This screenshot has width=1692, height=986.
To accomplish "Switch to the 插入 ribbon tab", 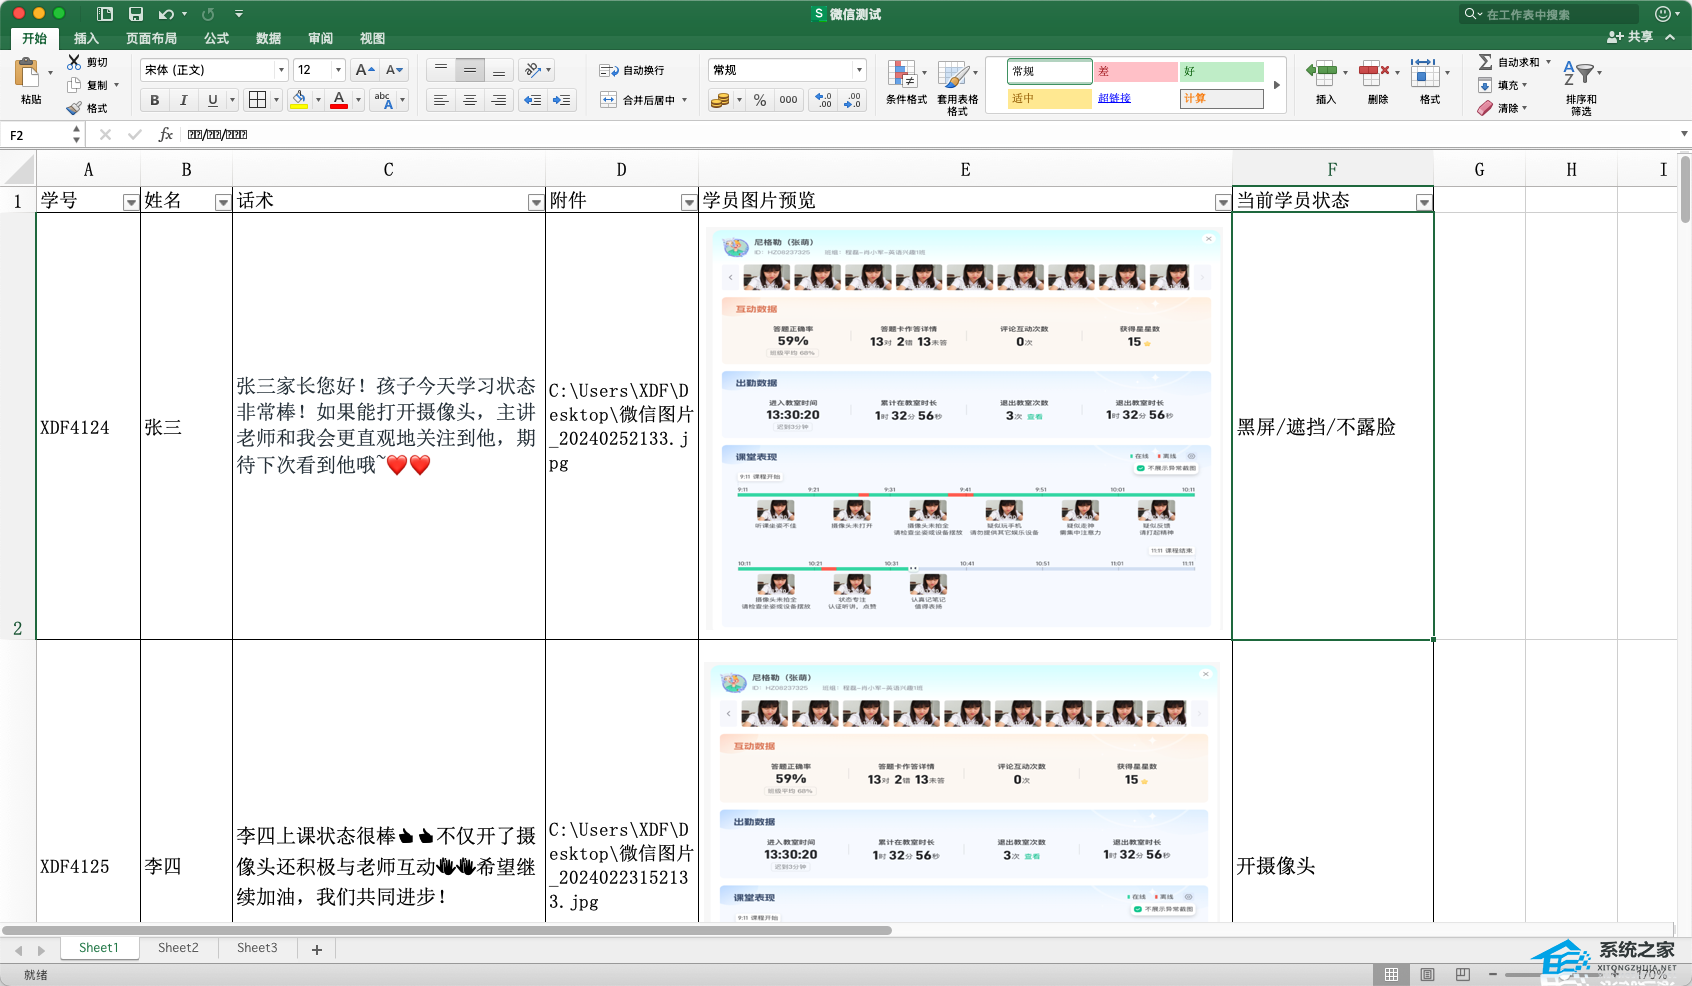I will pyautogui.click(x=86, y=38).
